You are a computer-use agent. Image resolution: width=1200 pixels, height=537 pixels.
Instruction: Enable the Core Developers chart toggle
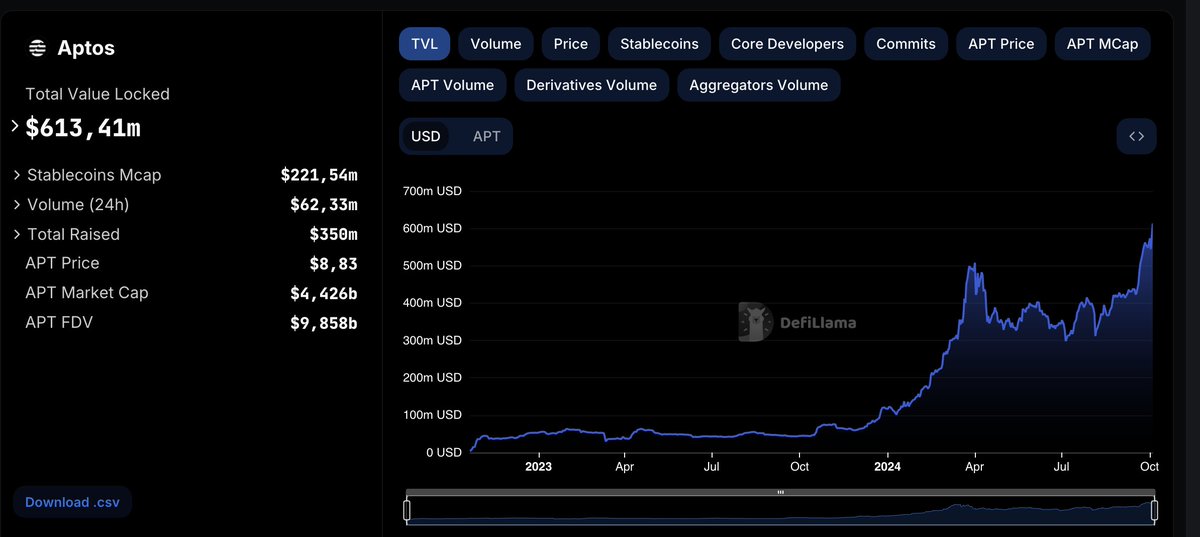click(x=787, y=44)
